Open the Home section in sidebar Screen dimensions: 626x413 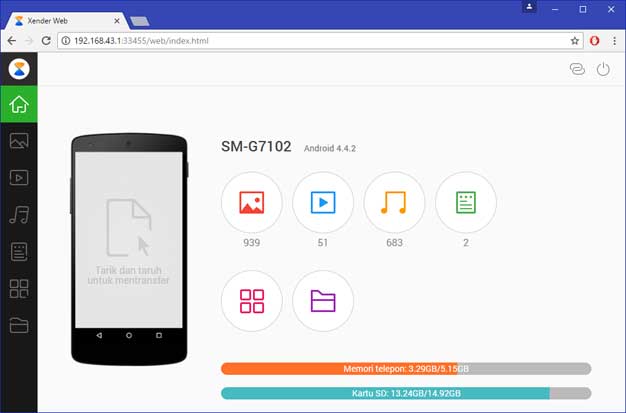click(19, 104)
